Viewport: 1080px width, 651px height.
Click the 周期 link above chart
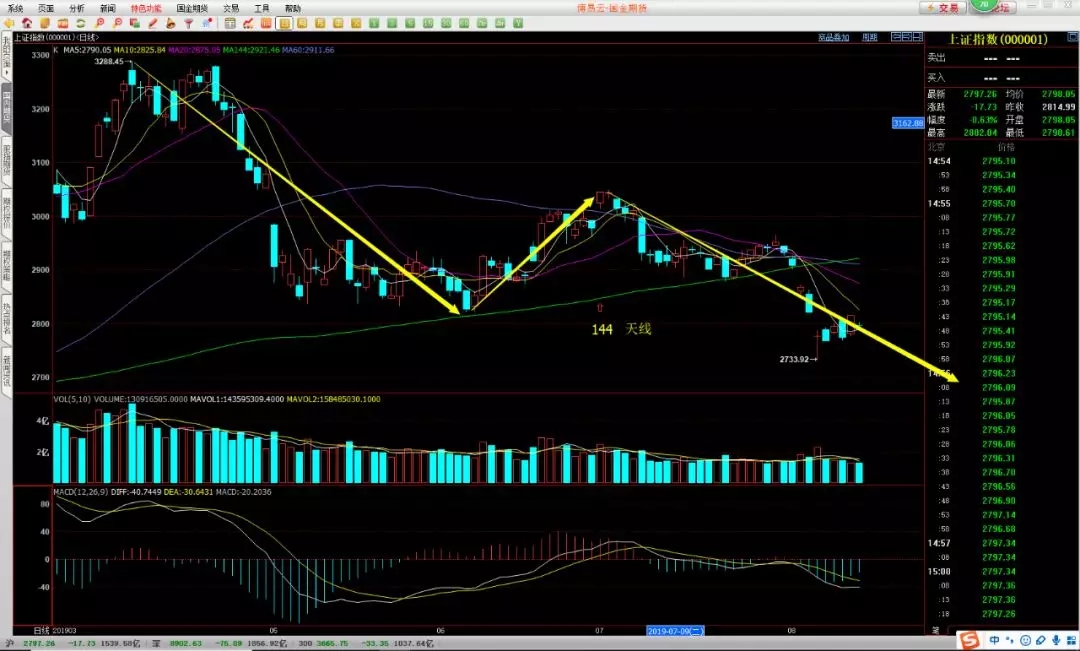point(870,37)
